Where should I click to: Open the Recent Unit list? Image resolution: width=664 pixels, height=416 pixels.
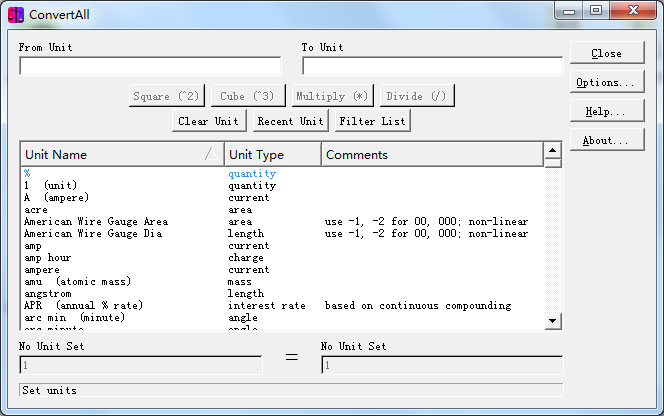[290, 121]
